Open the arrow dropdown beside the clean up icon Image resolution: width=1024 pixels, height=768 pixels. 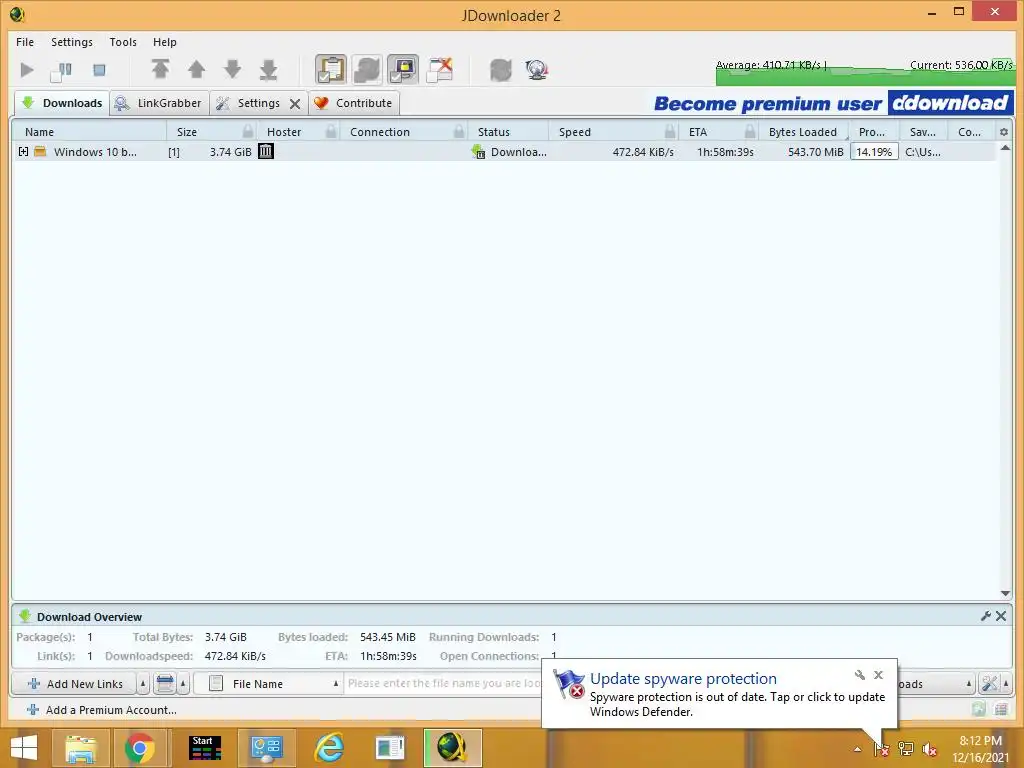[x=184, y=684]
